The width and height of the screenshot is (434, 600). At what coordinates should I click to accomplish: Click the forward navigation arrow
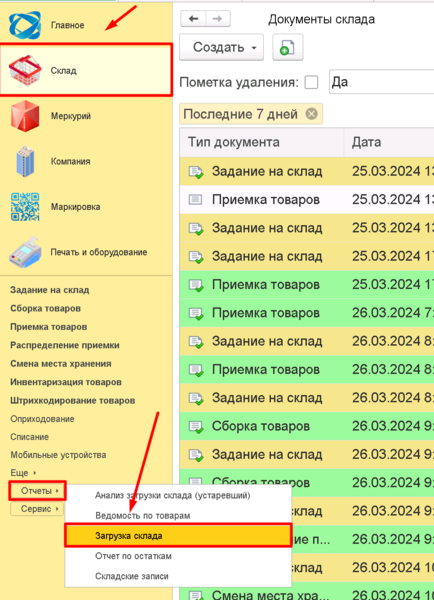218,19
